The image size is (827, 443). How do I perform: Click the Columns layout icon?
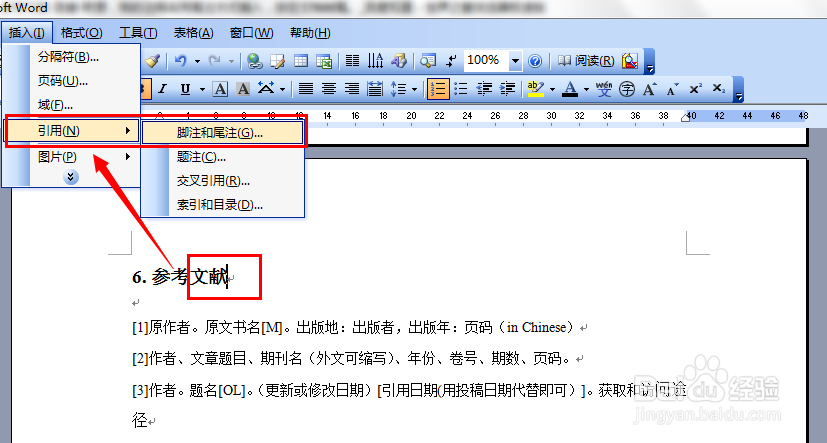tap(352, 61)
